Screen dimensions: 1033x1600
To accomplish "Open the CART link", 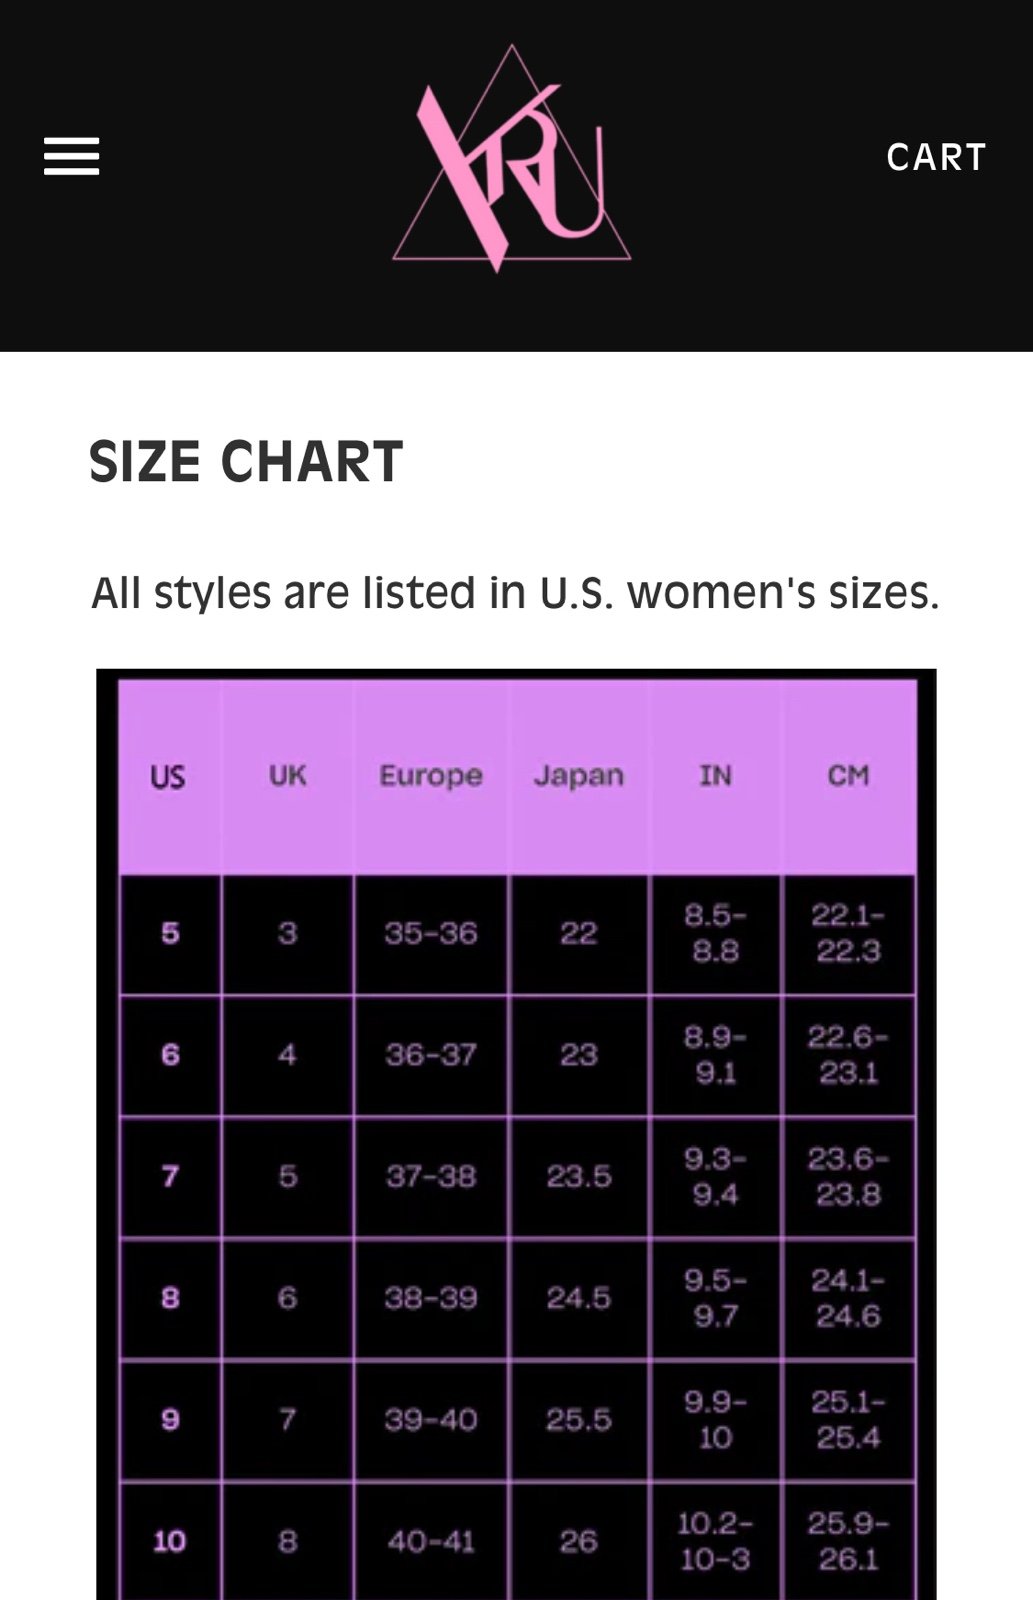I will (x=936, y=157).
